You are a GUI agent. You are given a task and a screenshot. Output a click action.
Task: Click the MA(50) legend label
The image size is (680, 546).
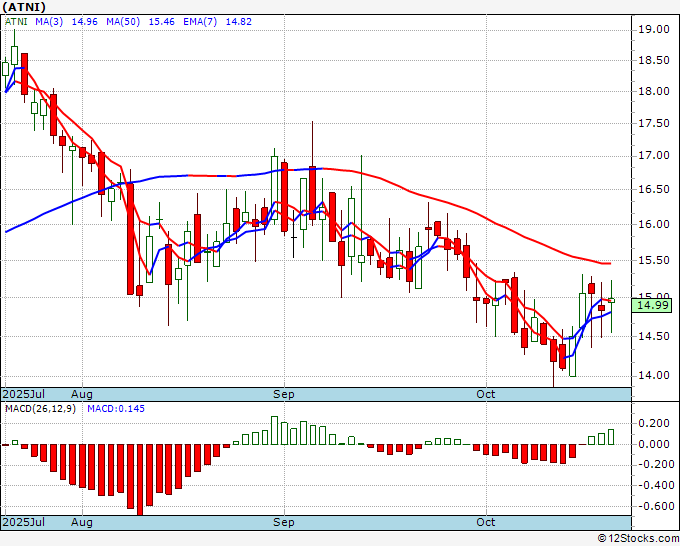coord(123,22)
